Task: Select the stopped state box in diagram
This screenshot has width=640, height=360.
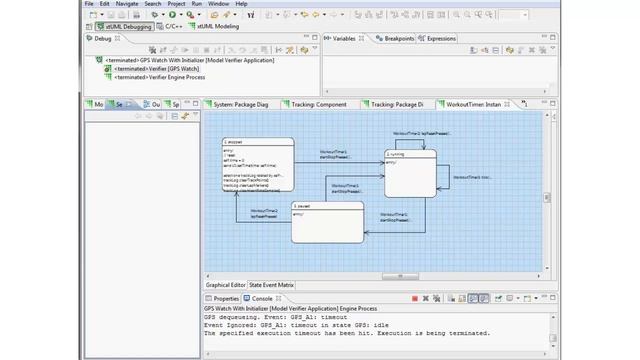Action: tap(258, 164)
